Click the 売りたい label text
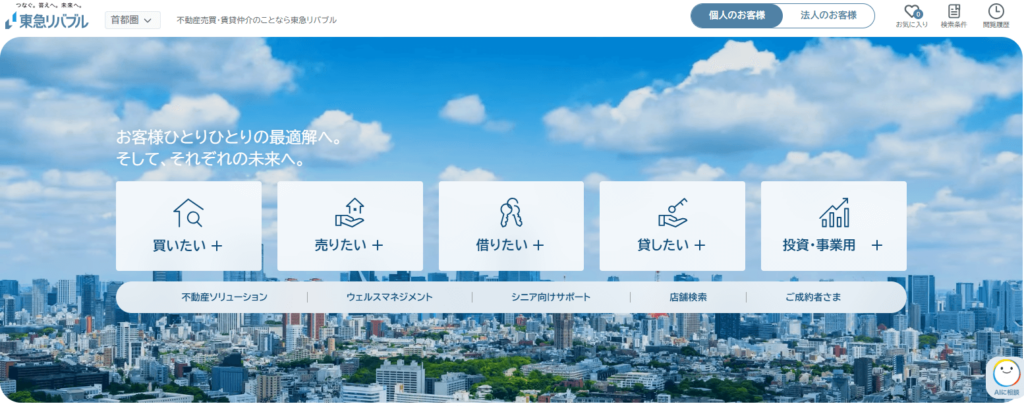The width and height of the screenshot is (1024, 406). 340,246
